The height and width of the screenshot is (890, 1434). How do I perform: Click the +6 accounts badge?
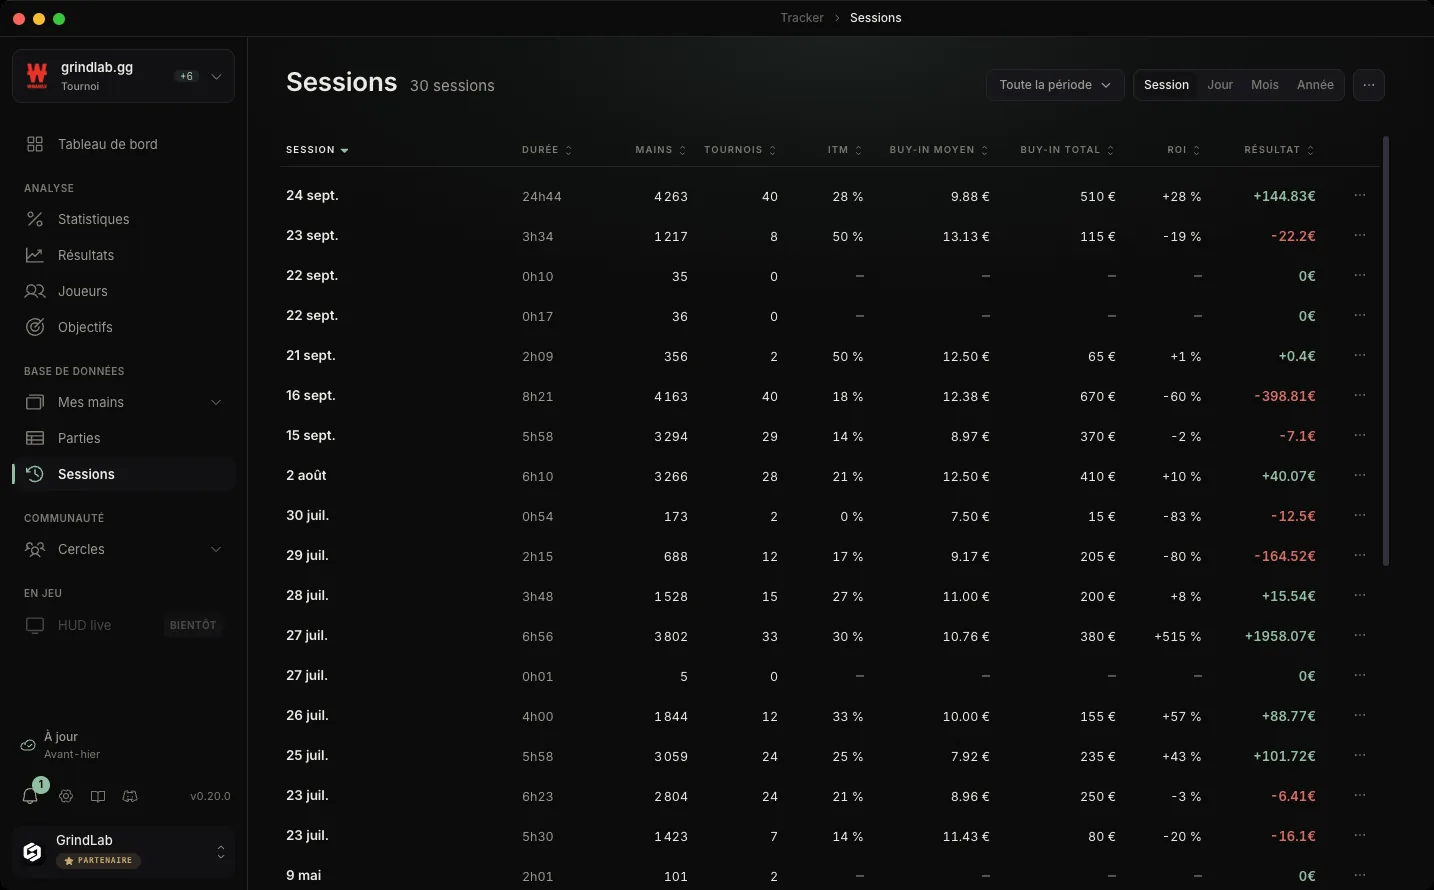point(187,76)
